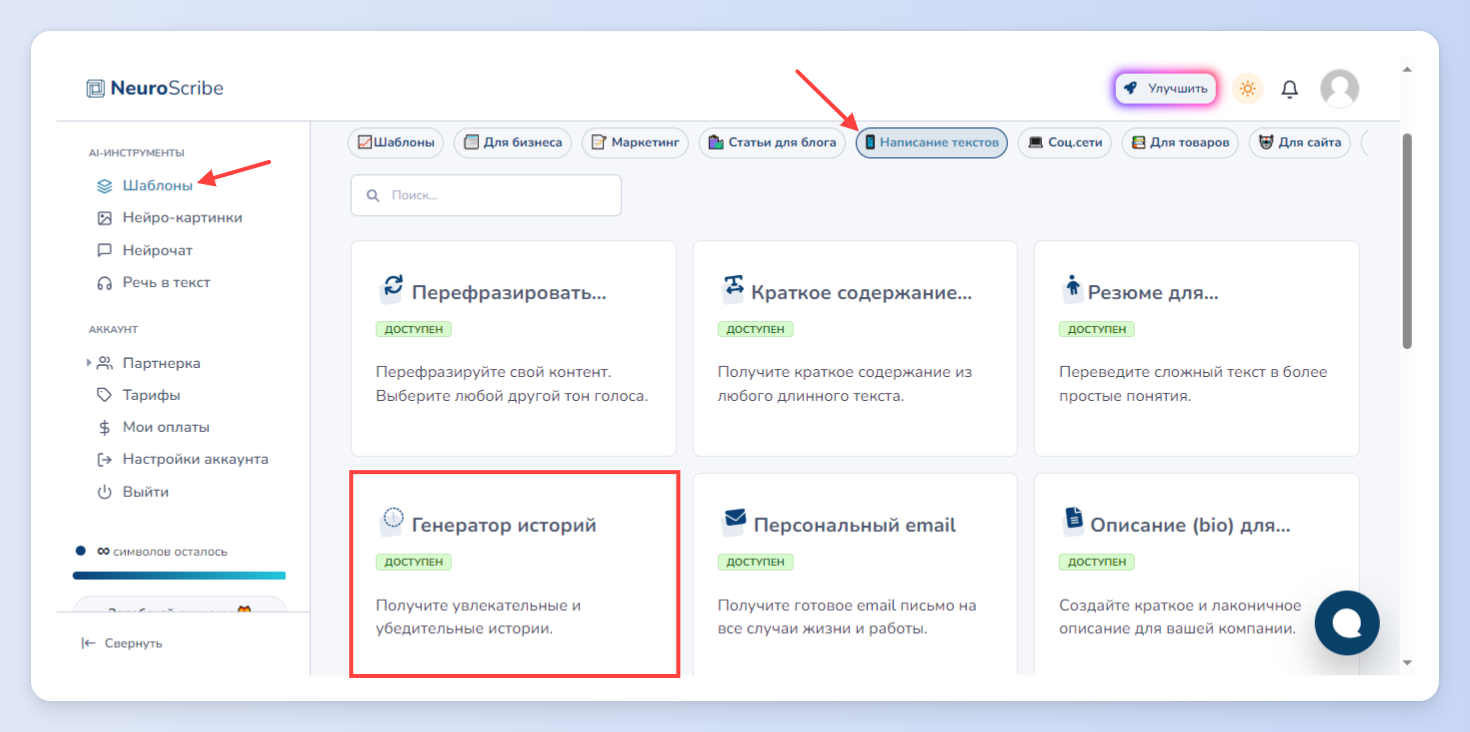Open the Краткое содержание template card
Viewport: 1470px width, 732px height.
pos(855,348)
